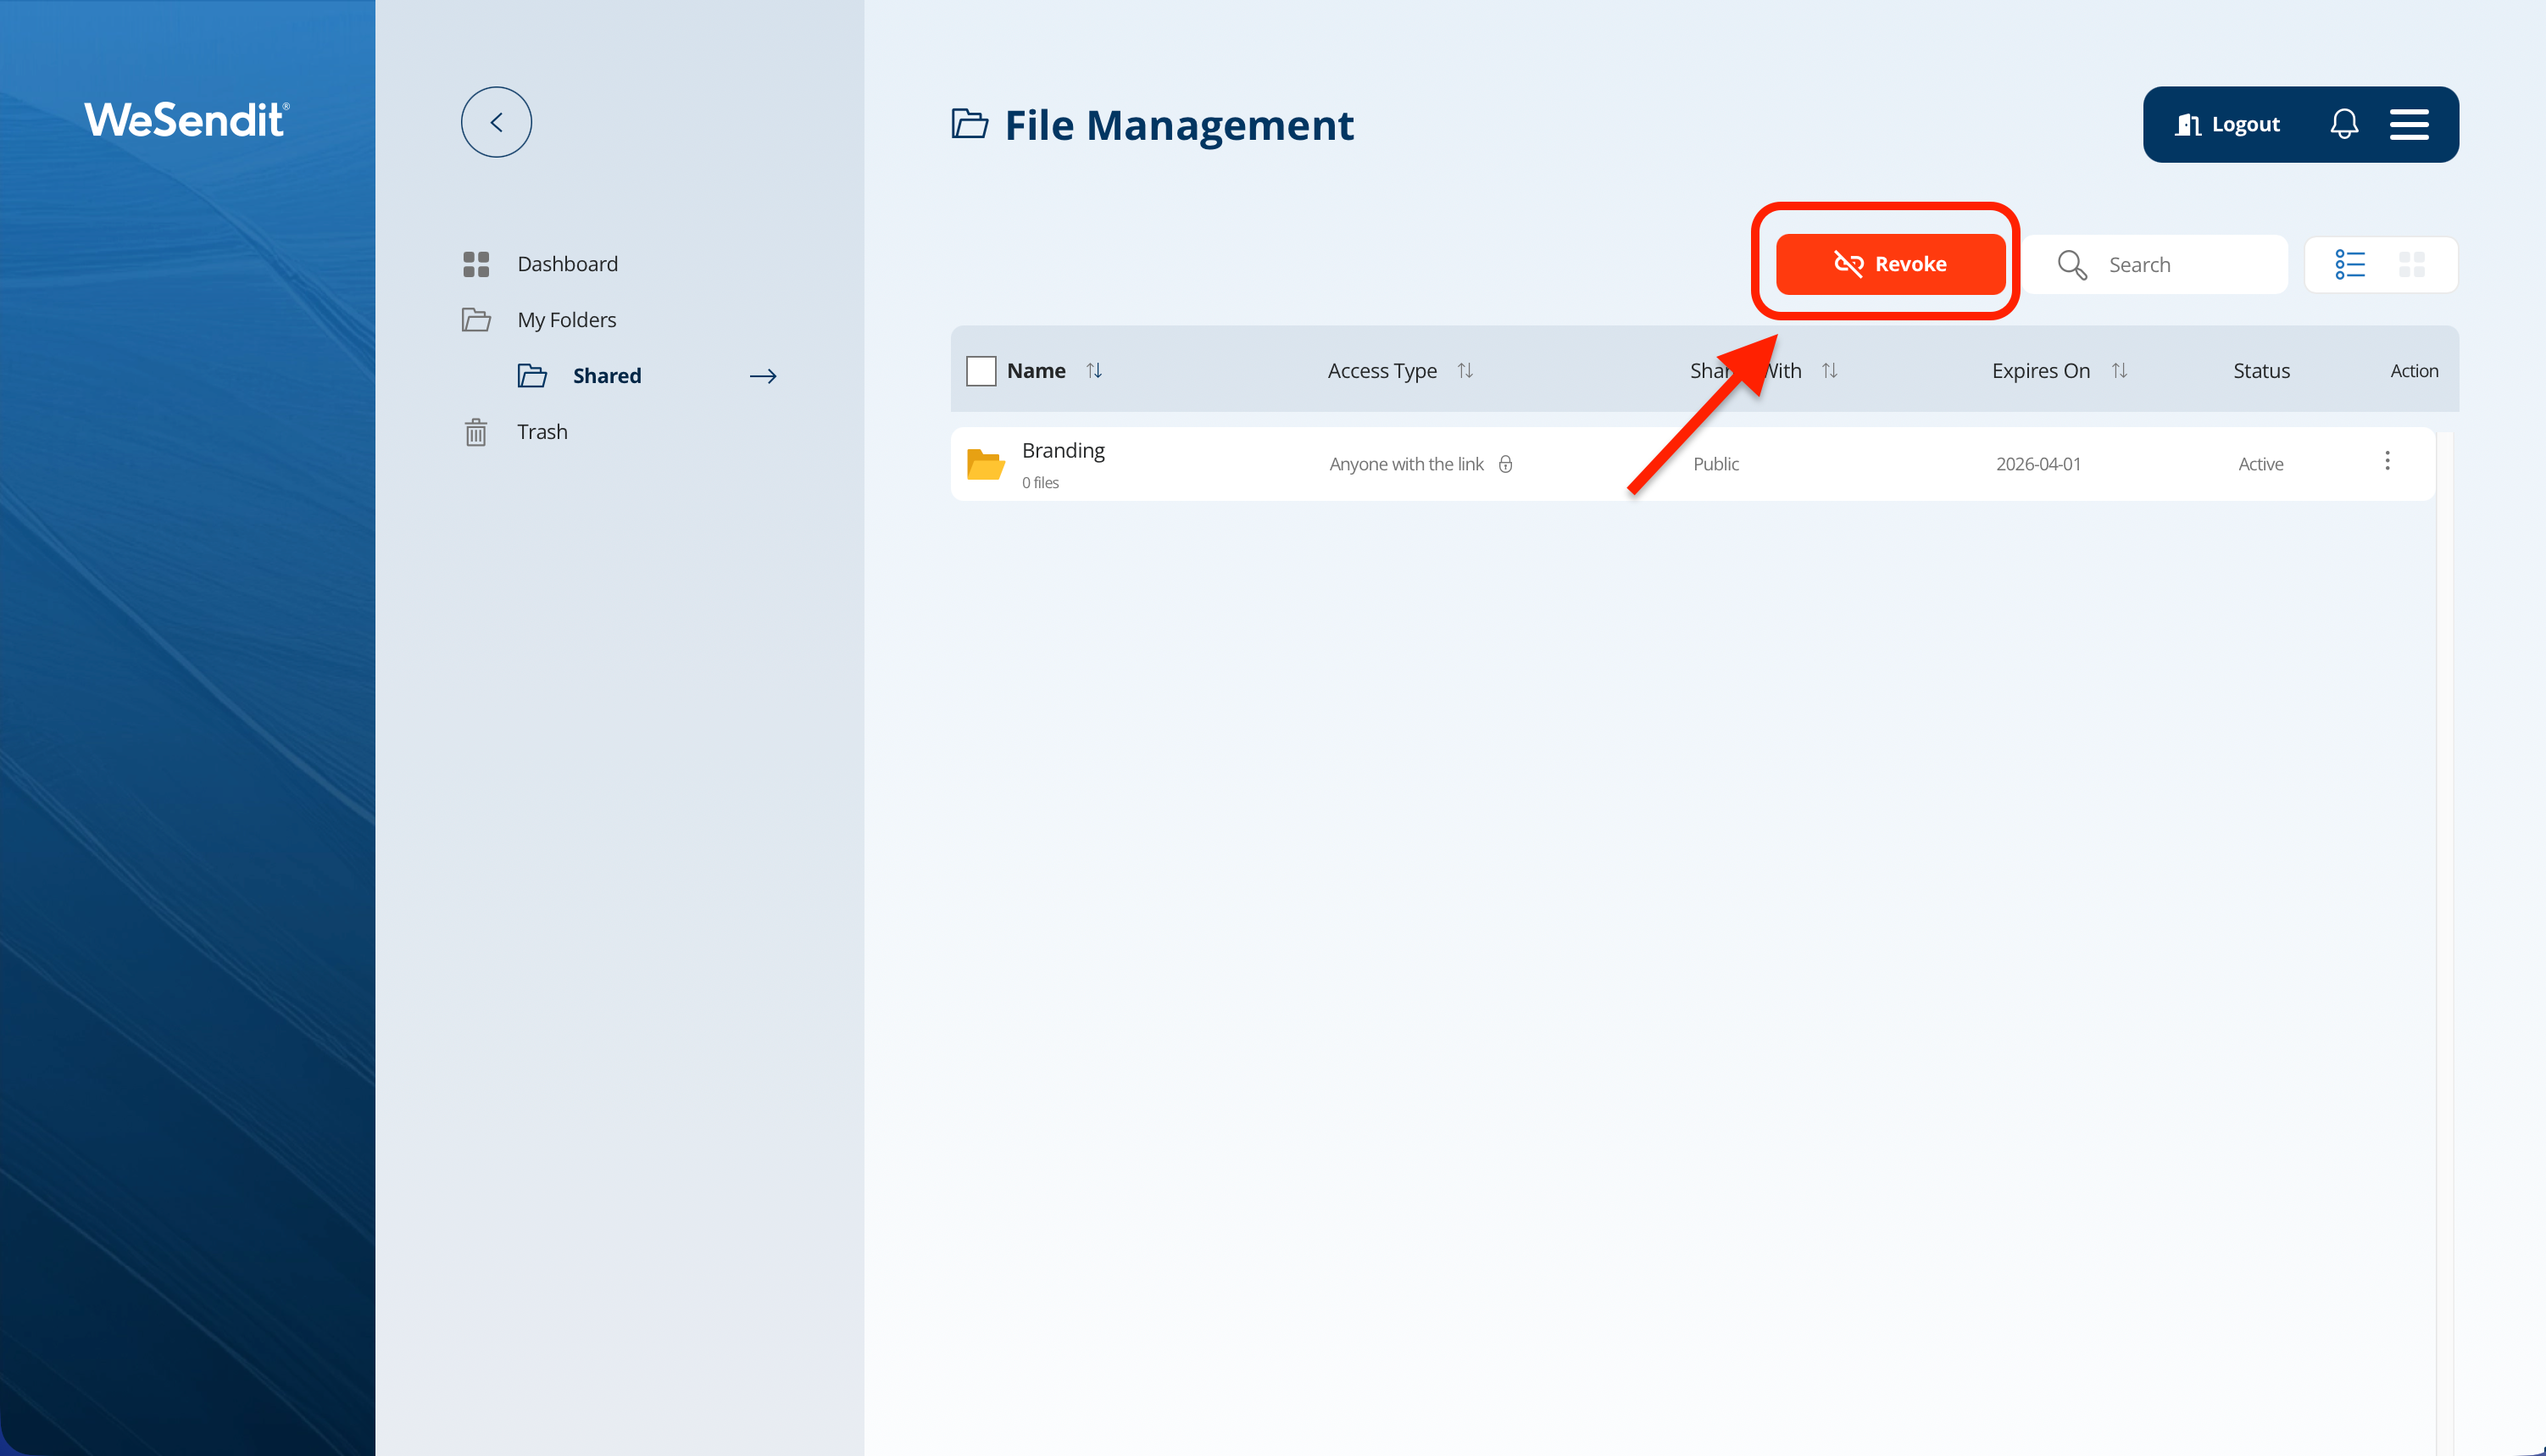Click the Logout button
This screenshot has height=1456, width=2546.
(2227, 124)
